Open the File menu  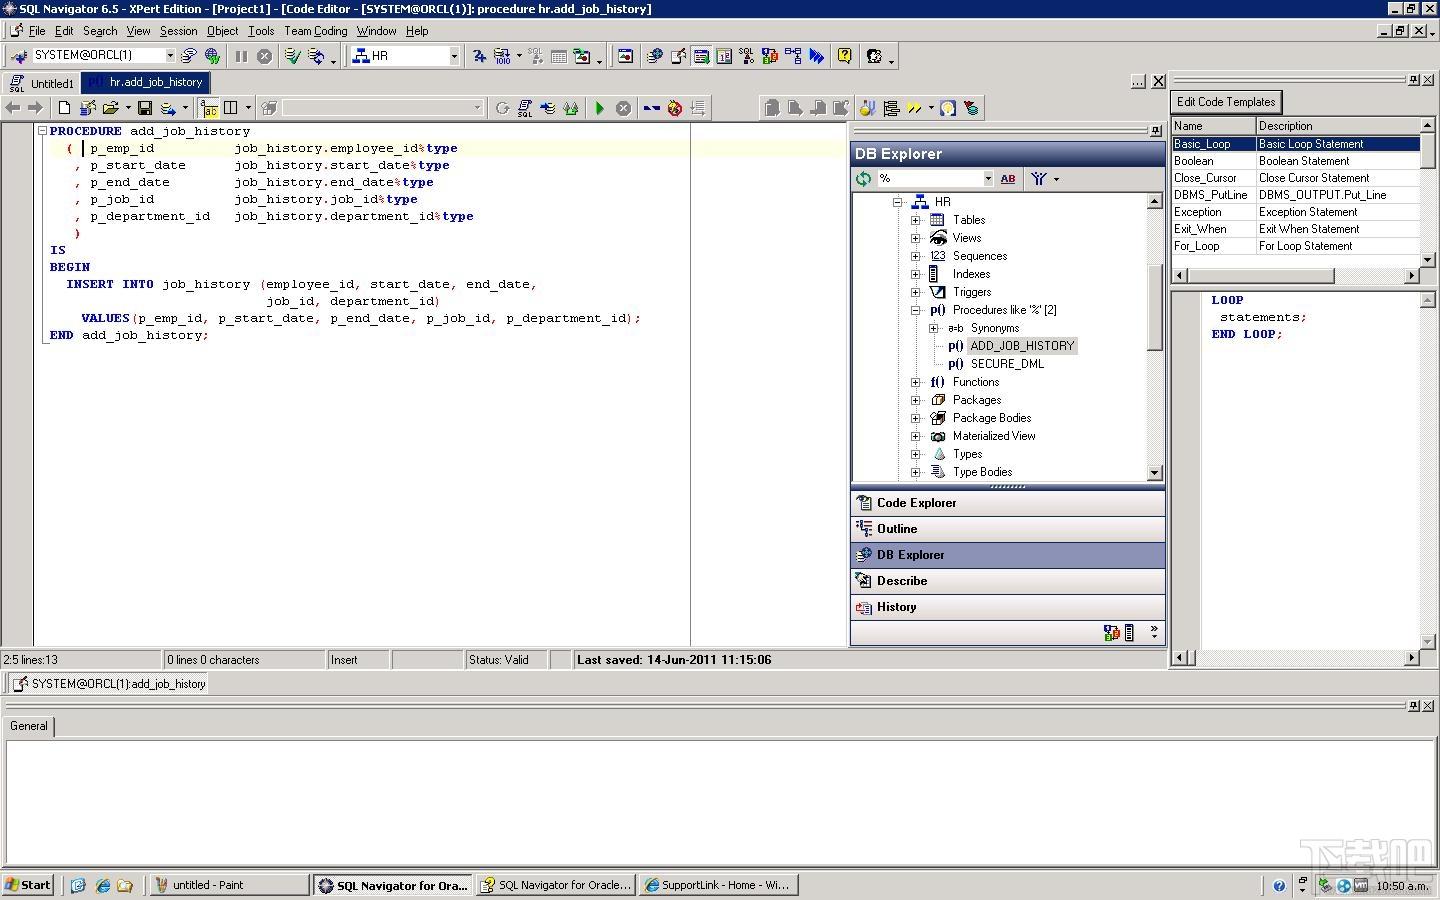coord(37,31)
